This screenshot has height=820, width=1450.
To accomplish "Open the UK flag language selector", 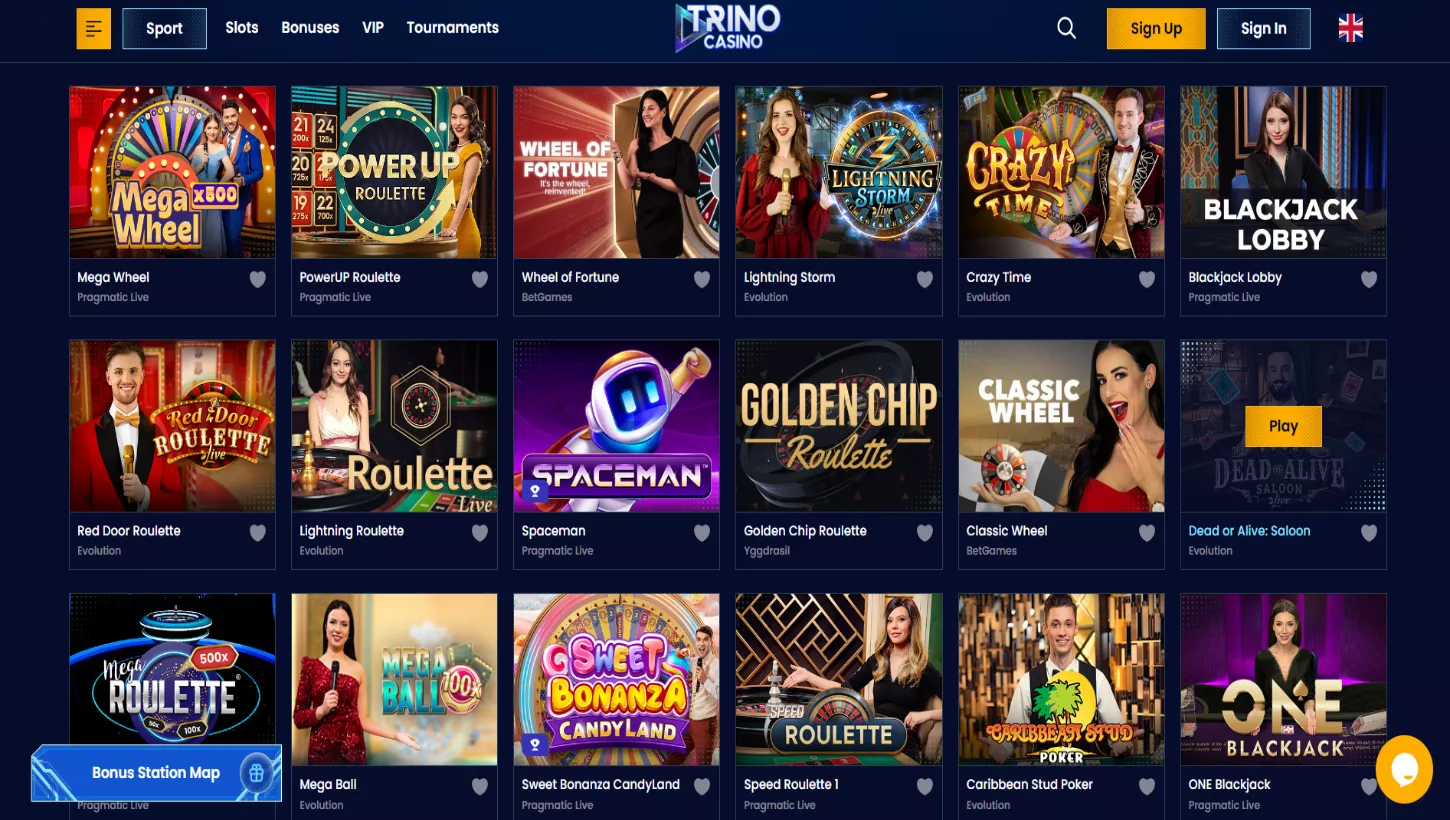I will tap(1351, 28).
